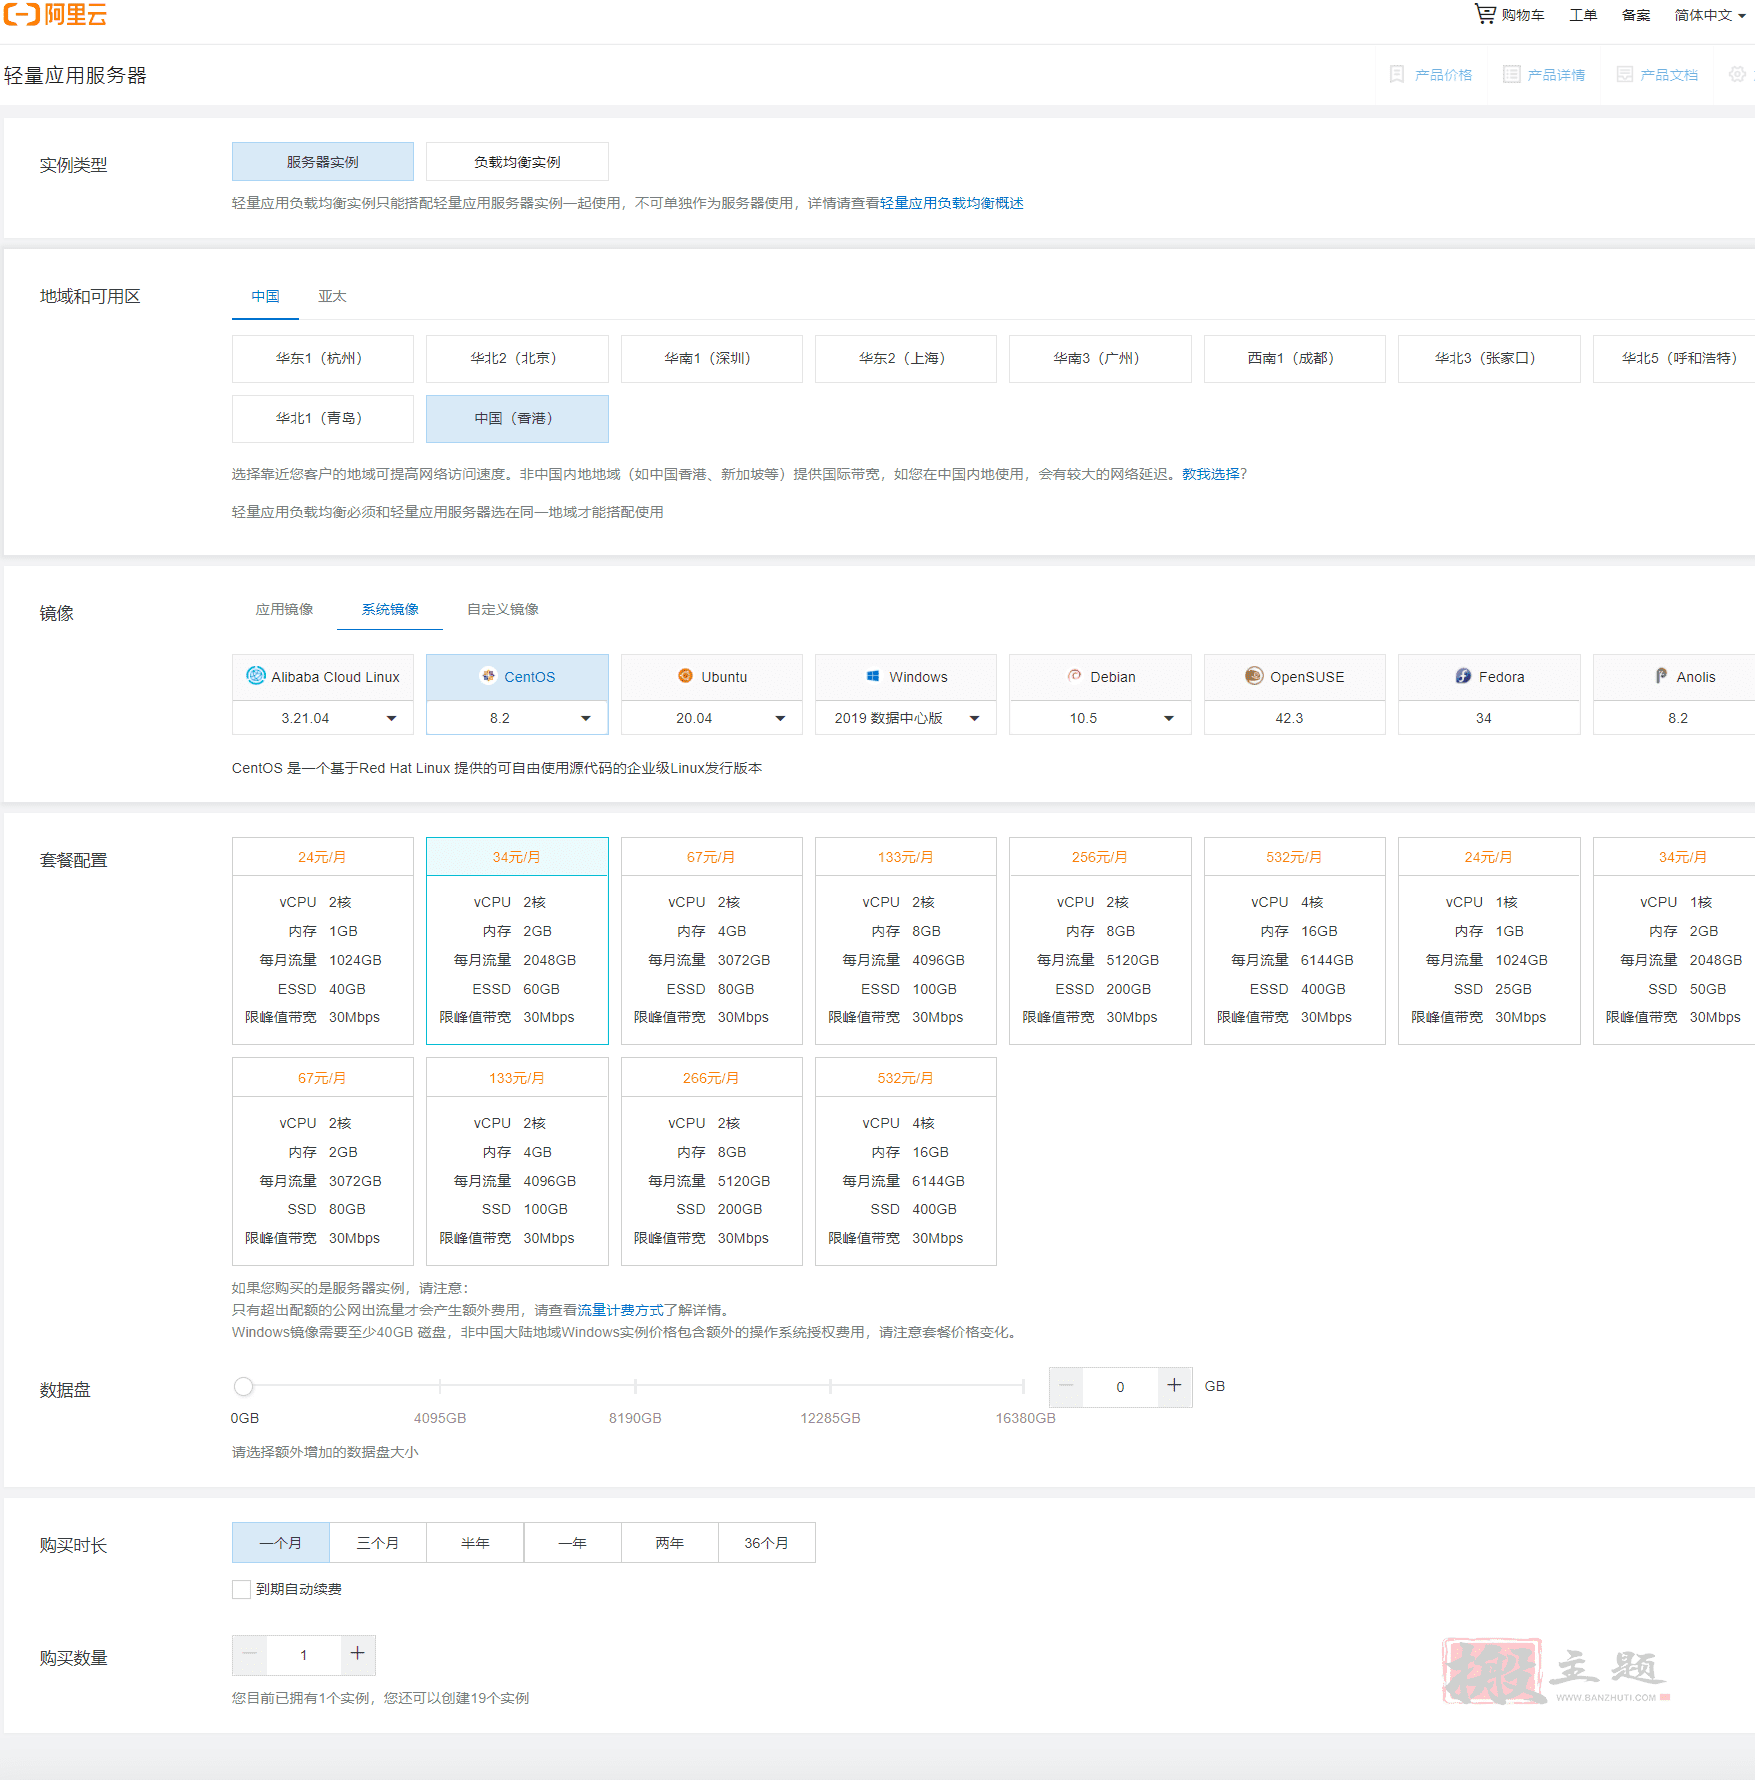
Task: Click the CentOS logo icon
Action: click(488, 676)
